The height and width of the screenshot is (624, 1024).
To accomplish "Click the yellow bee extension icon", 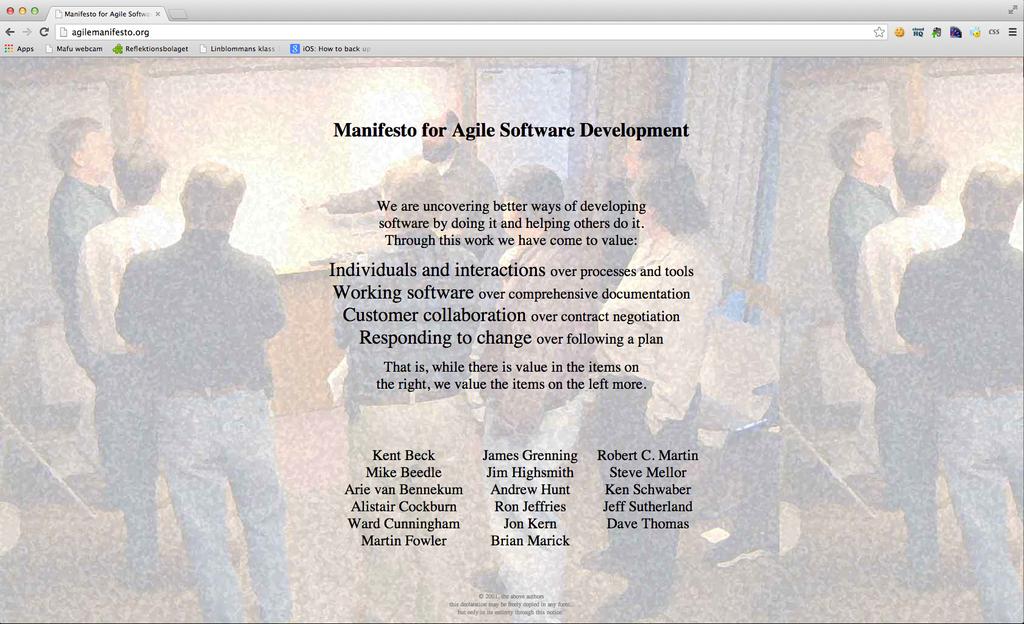I will 975,32.
